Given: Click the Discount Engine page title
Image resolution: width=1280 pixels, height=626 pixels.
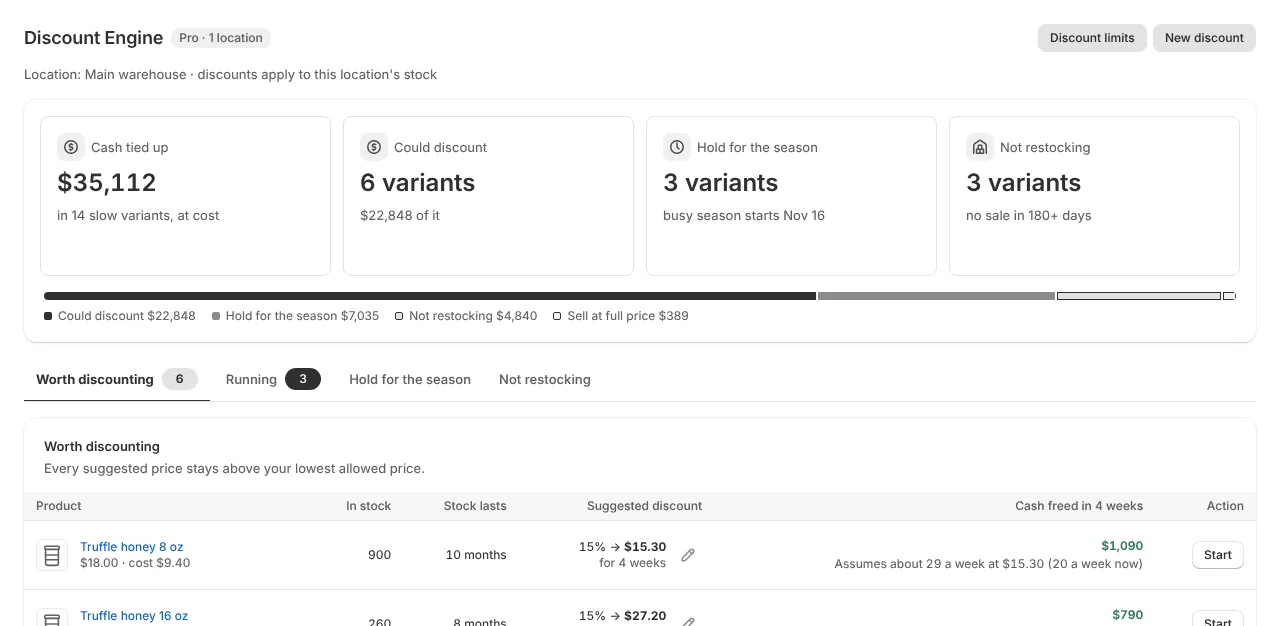Looking at the screenshot, I should click(x=94, y=38).
